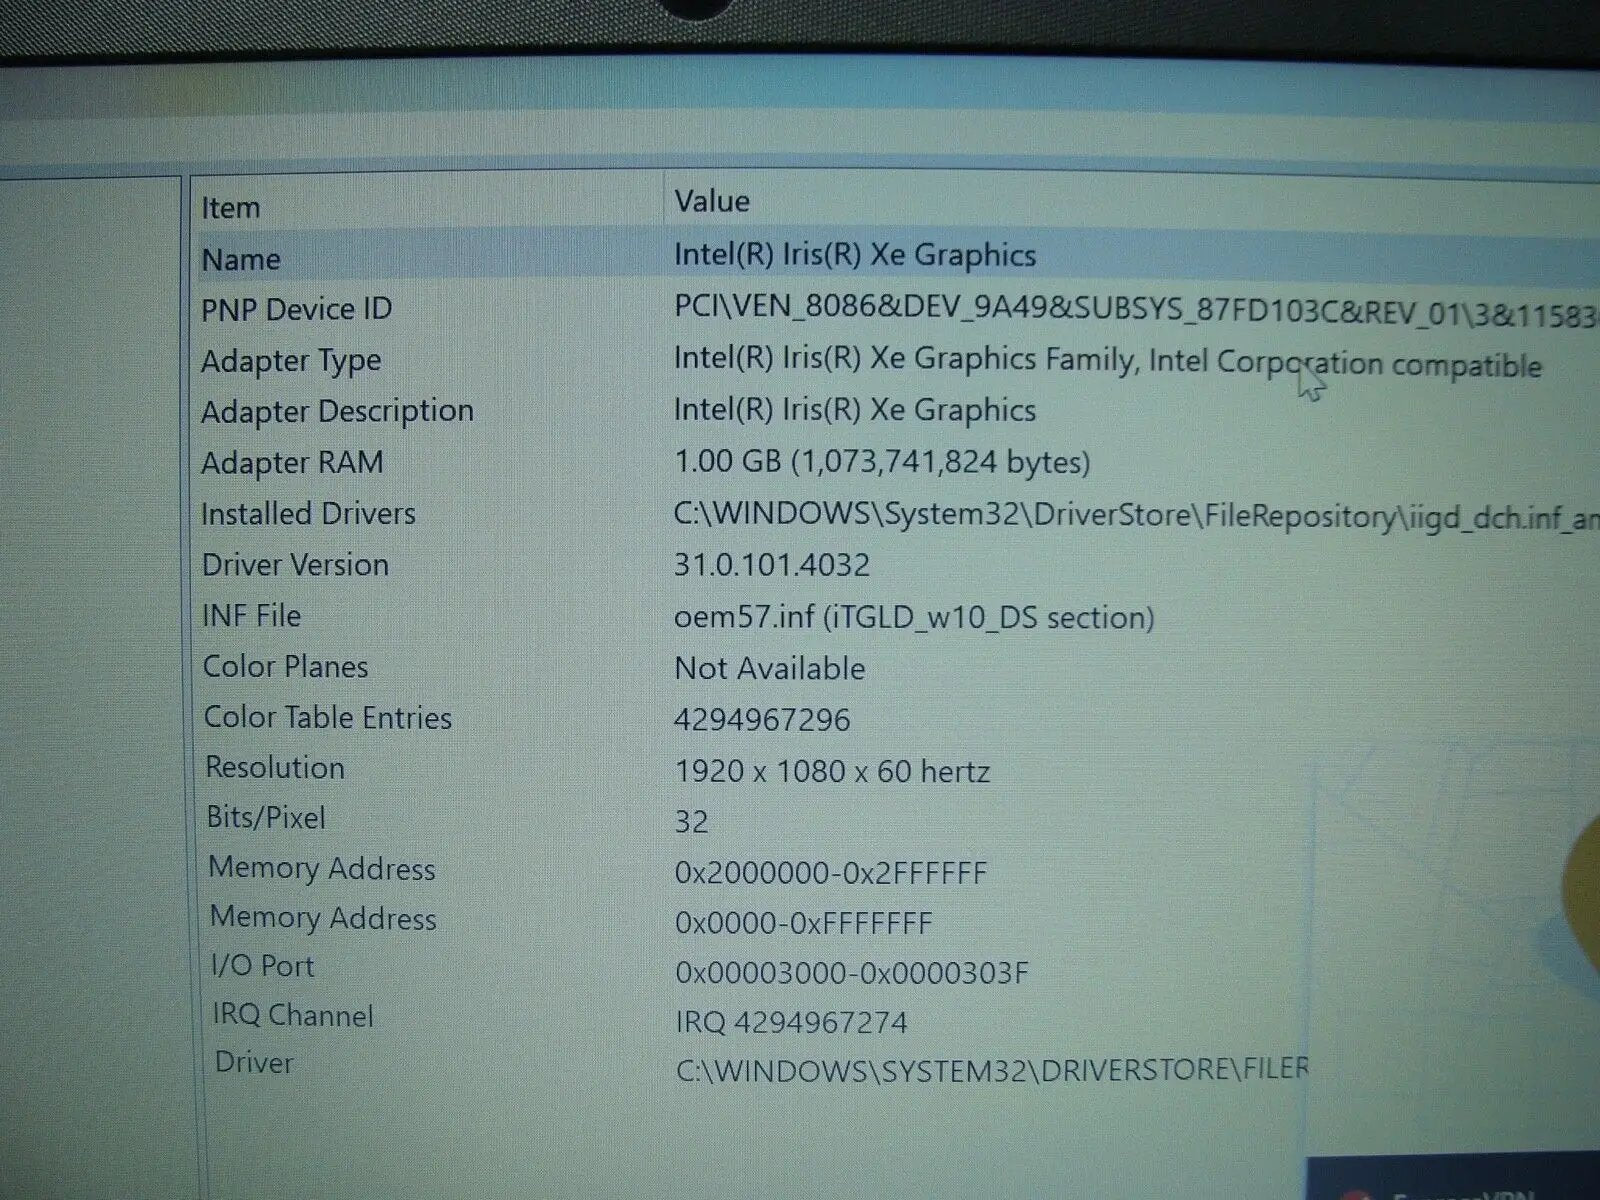Click the 1.00 GB adapter RAM value

882,462
